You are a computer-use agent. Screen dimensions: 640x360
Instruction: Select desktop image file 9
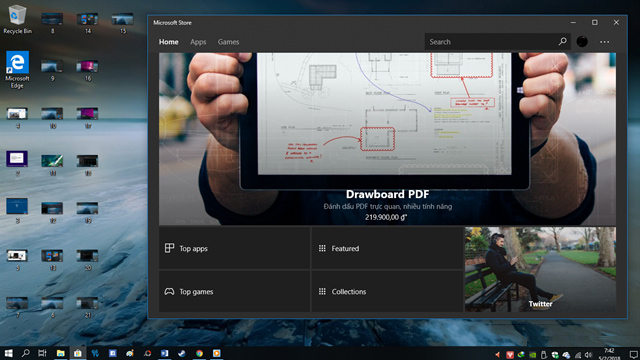[52, 70]
